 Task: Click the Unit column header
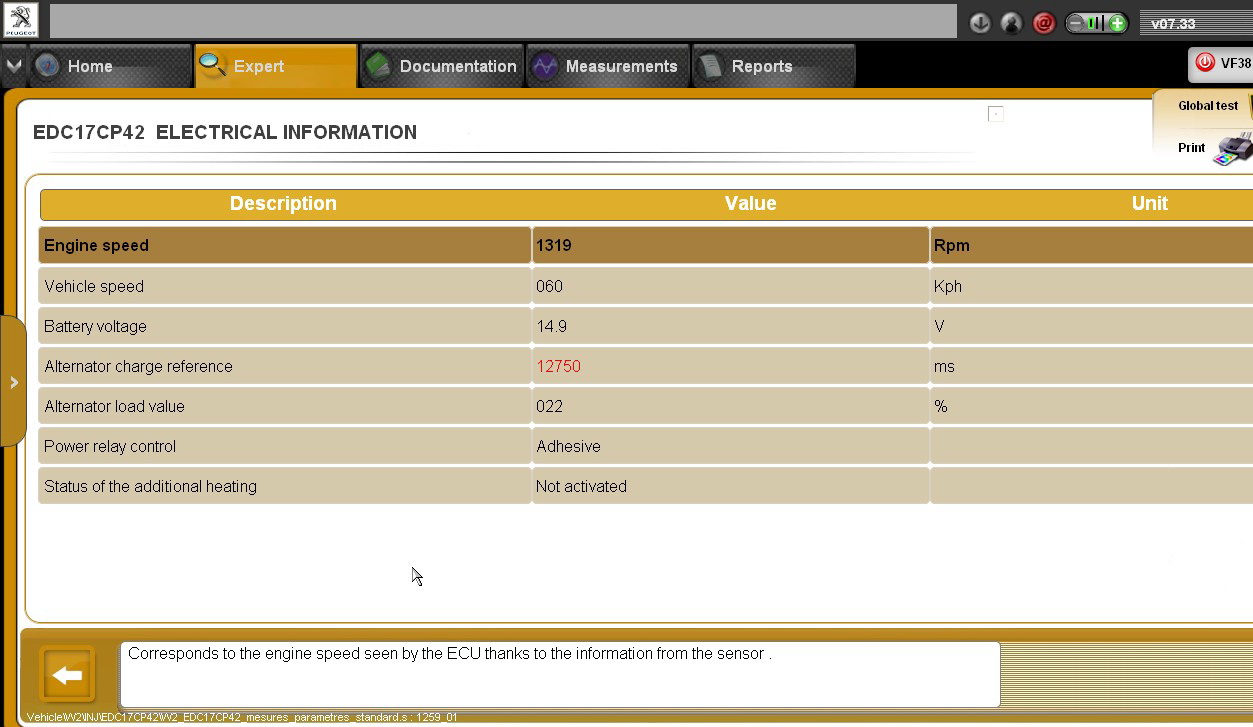pos(1149,203)
